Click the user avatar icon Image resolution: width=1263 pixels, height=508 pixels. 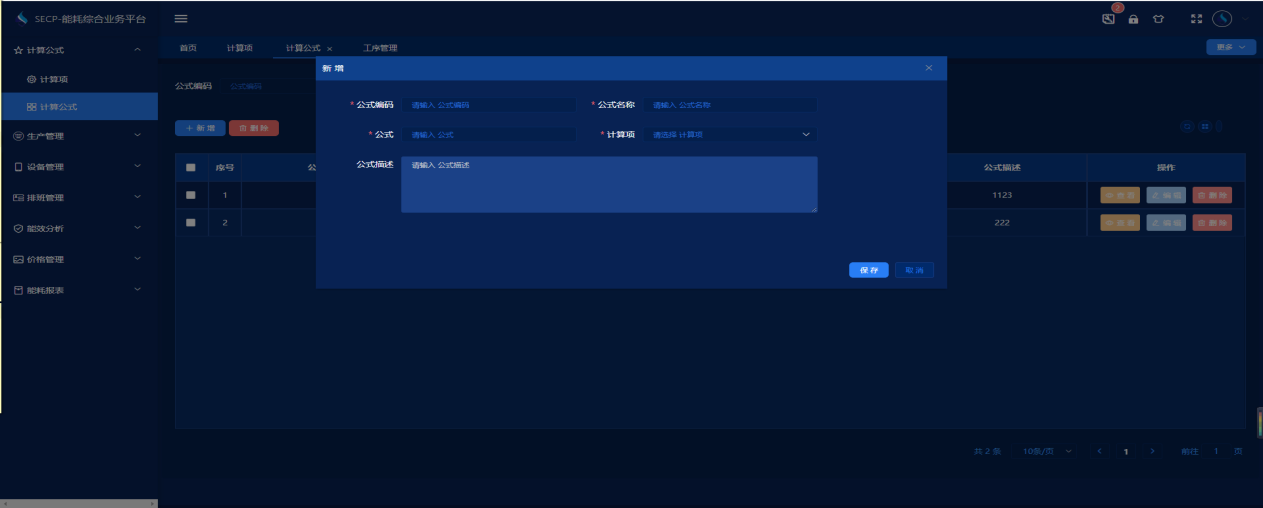[x=1222, y=19]
